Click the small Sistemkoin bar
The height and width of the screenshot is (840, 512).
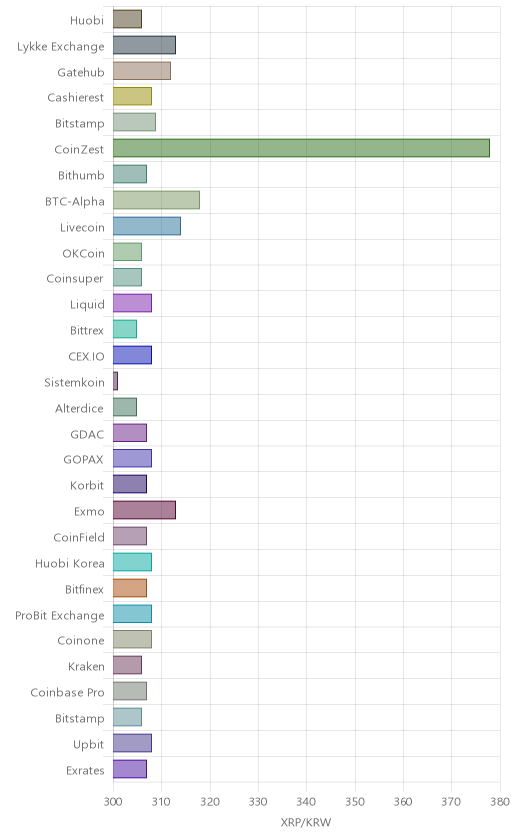coord(115,381)
